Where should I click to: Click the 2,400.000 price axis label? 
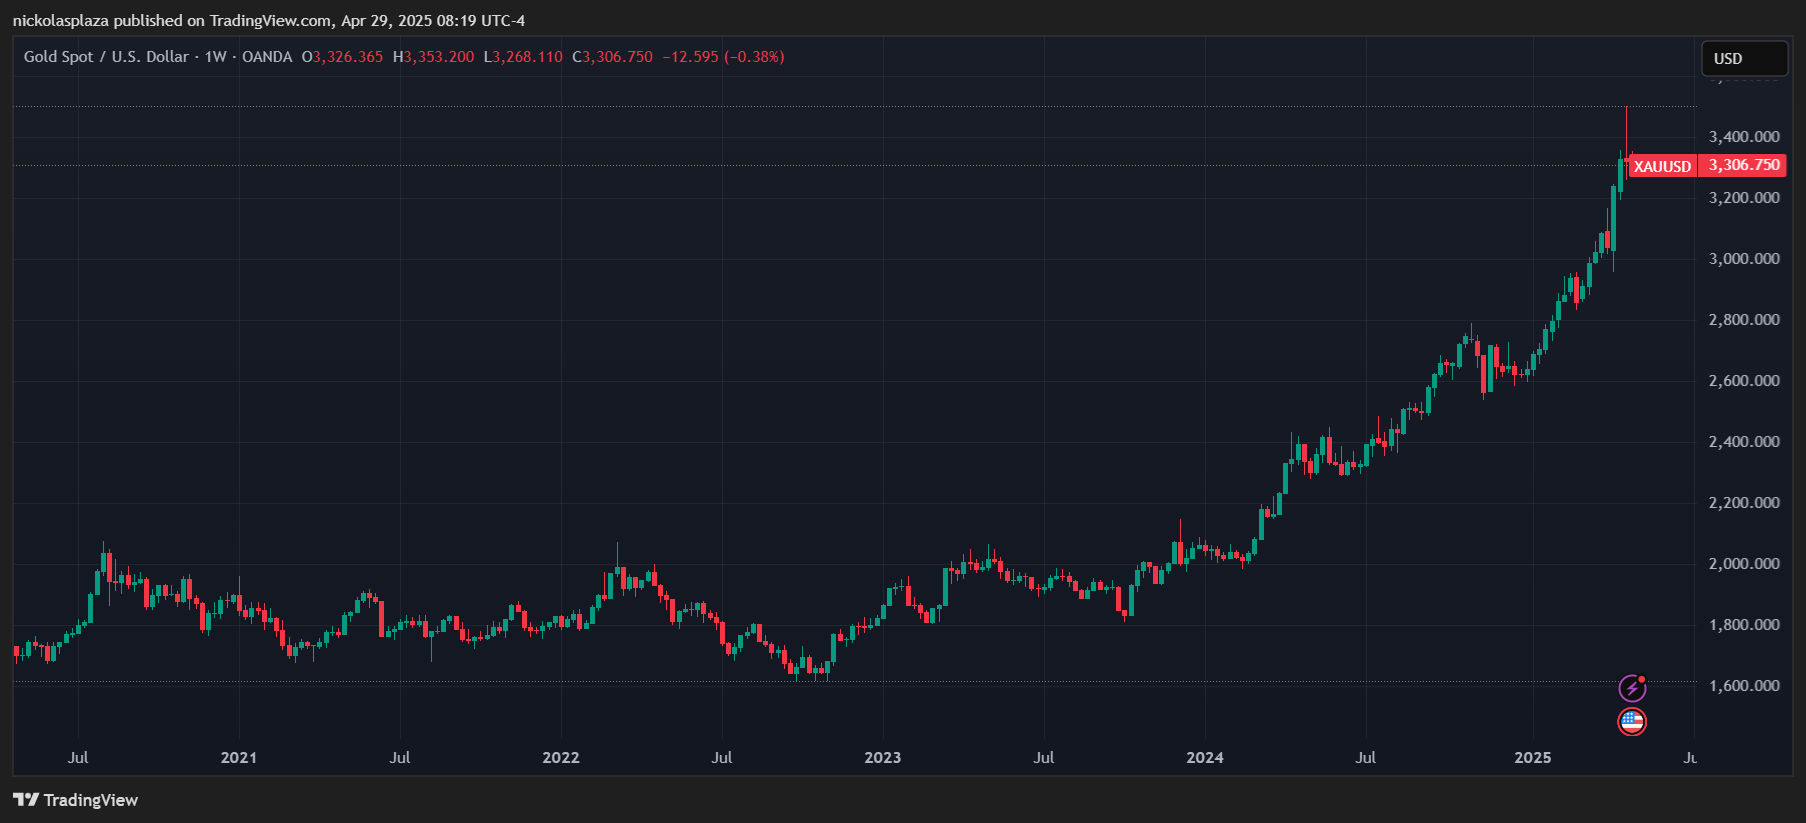click(x=1744, y=442)
